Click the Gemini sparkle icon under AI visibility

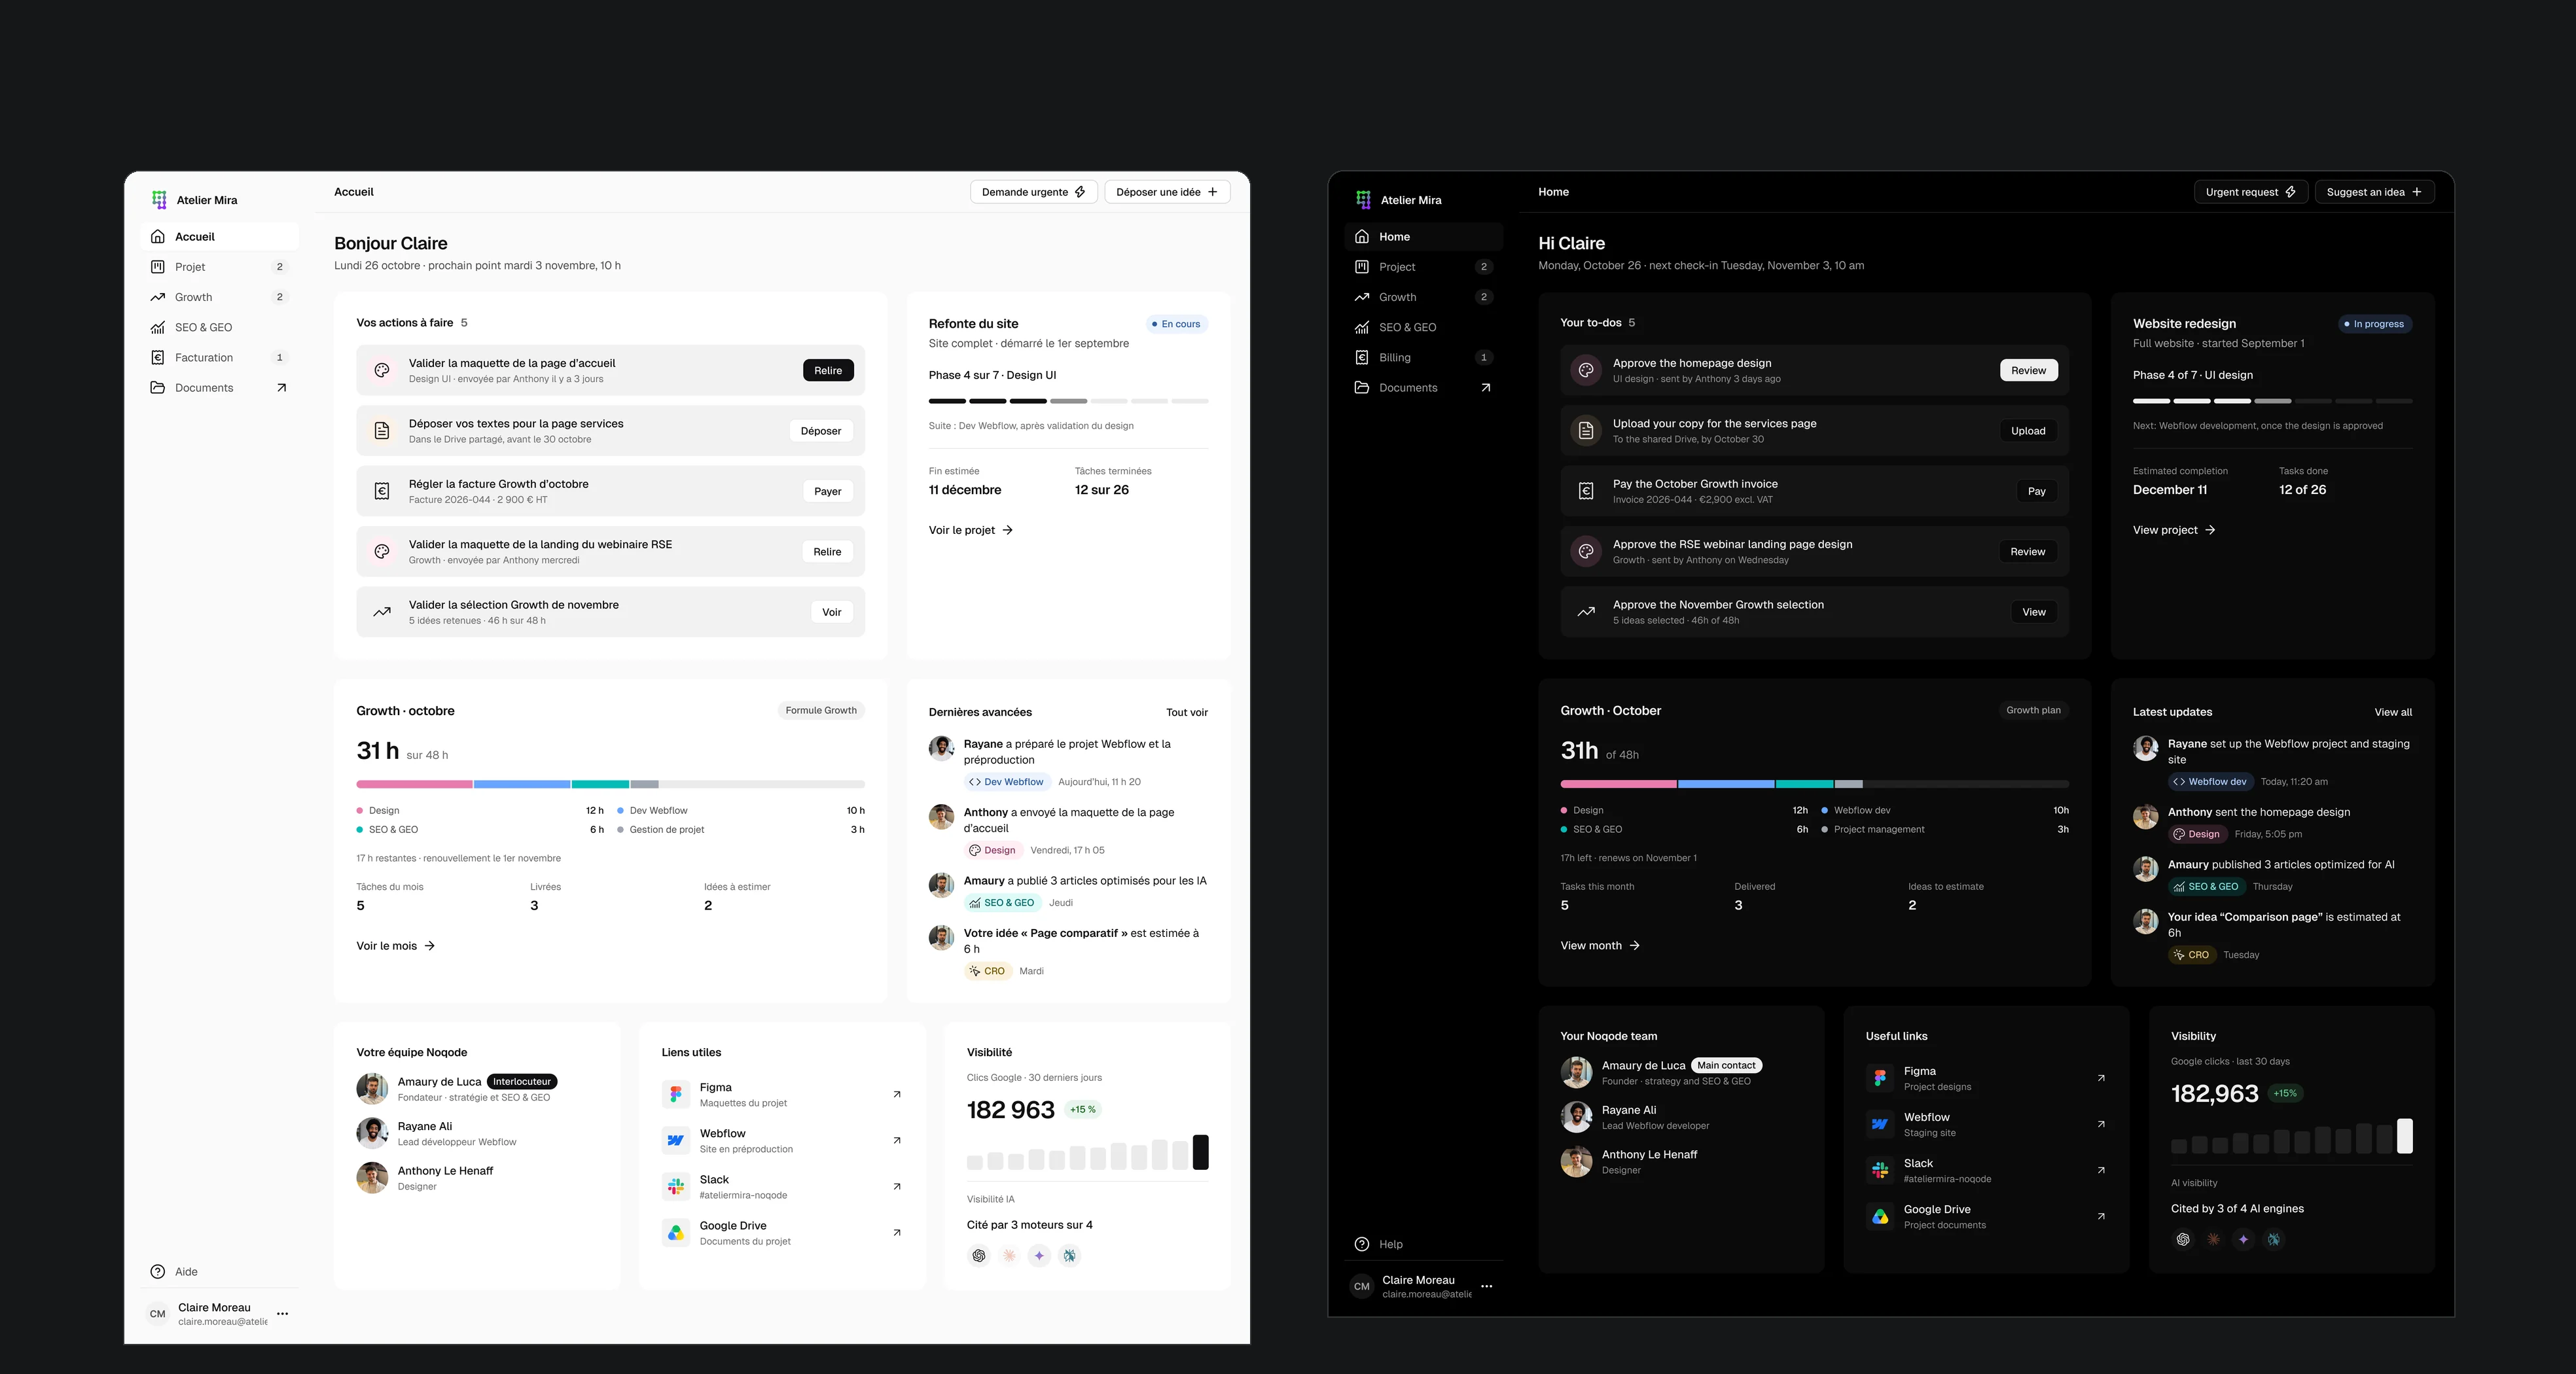click(2244, 1240)
